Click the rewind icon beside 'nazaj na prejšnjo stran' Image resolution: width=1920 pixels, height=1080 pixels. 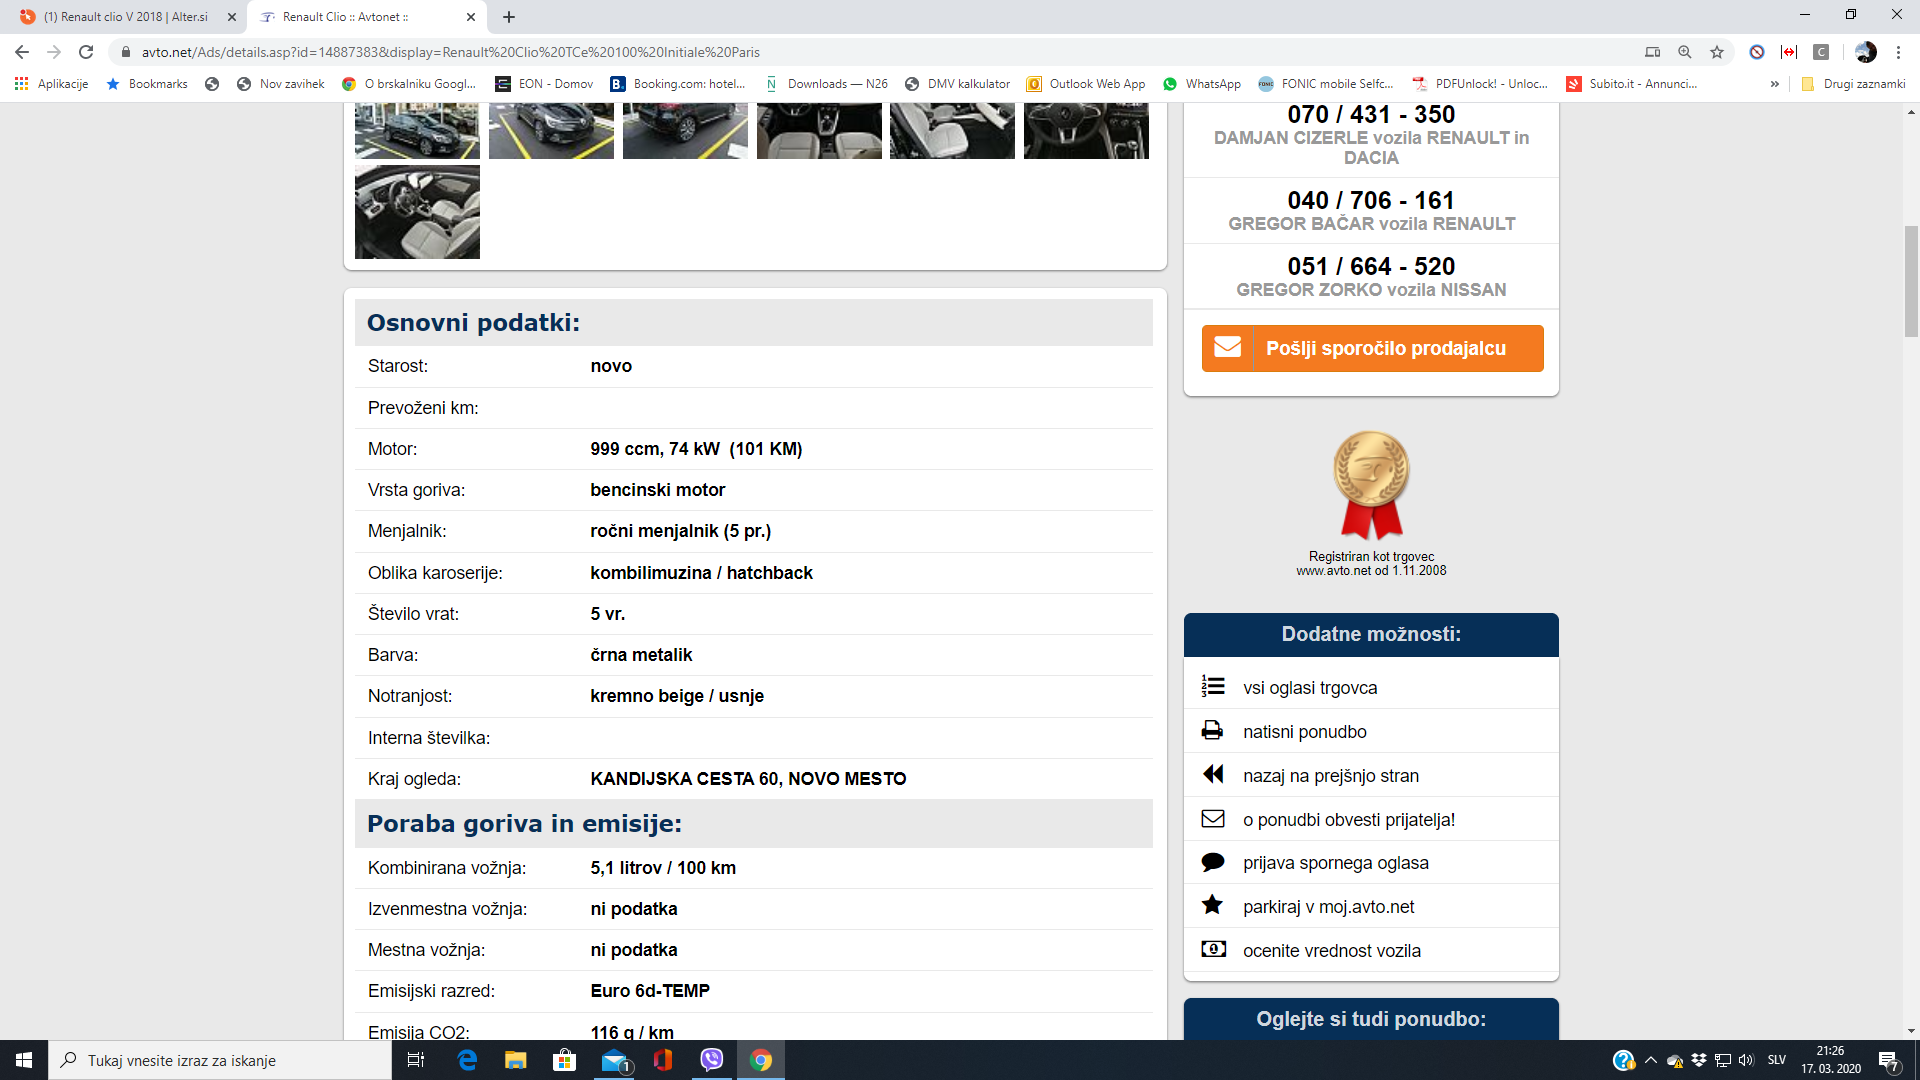(1213, 774)
